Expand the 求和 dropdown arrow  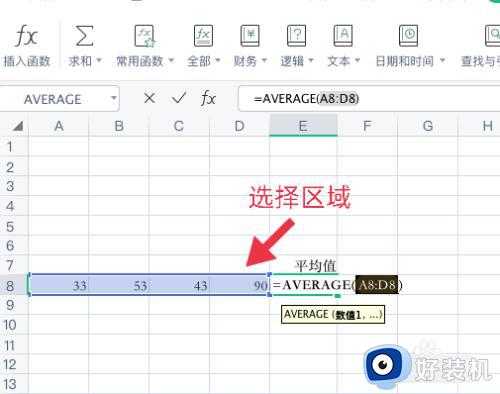tap(99, 61)
